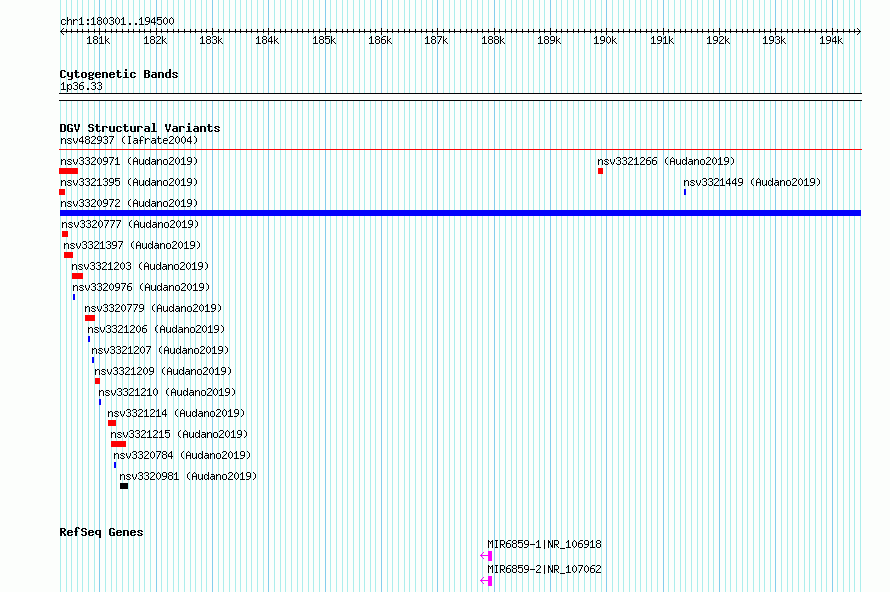
Task: Select the nsv3320972 long blue variant bar
Action: pyautogui.click(x=460, y=213)
